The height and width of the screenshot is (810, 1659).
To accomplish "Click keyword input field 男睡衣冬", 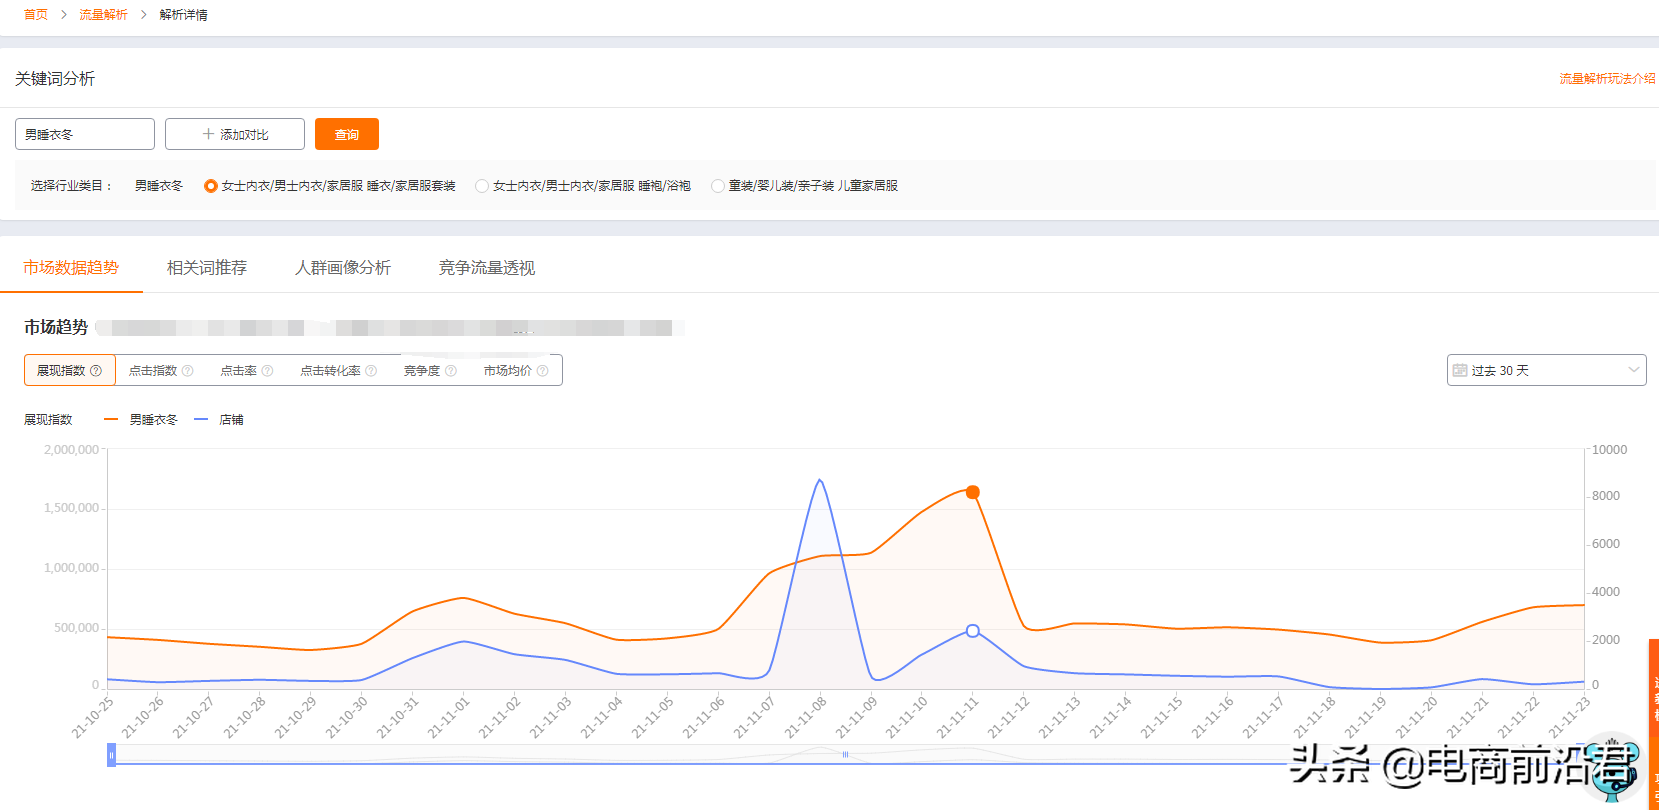I will [x=85, y=134].
